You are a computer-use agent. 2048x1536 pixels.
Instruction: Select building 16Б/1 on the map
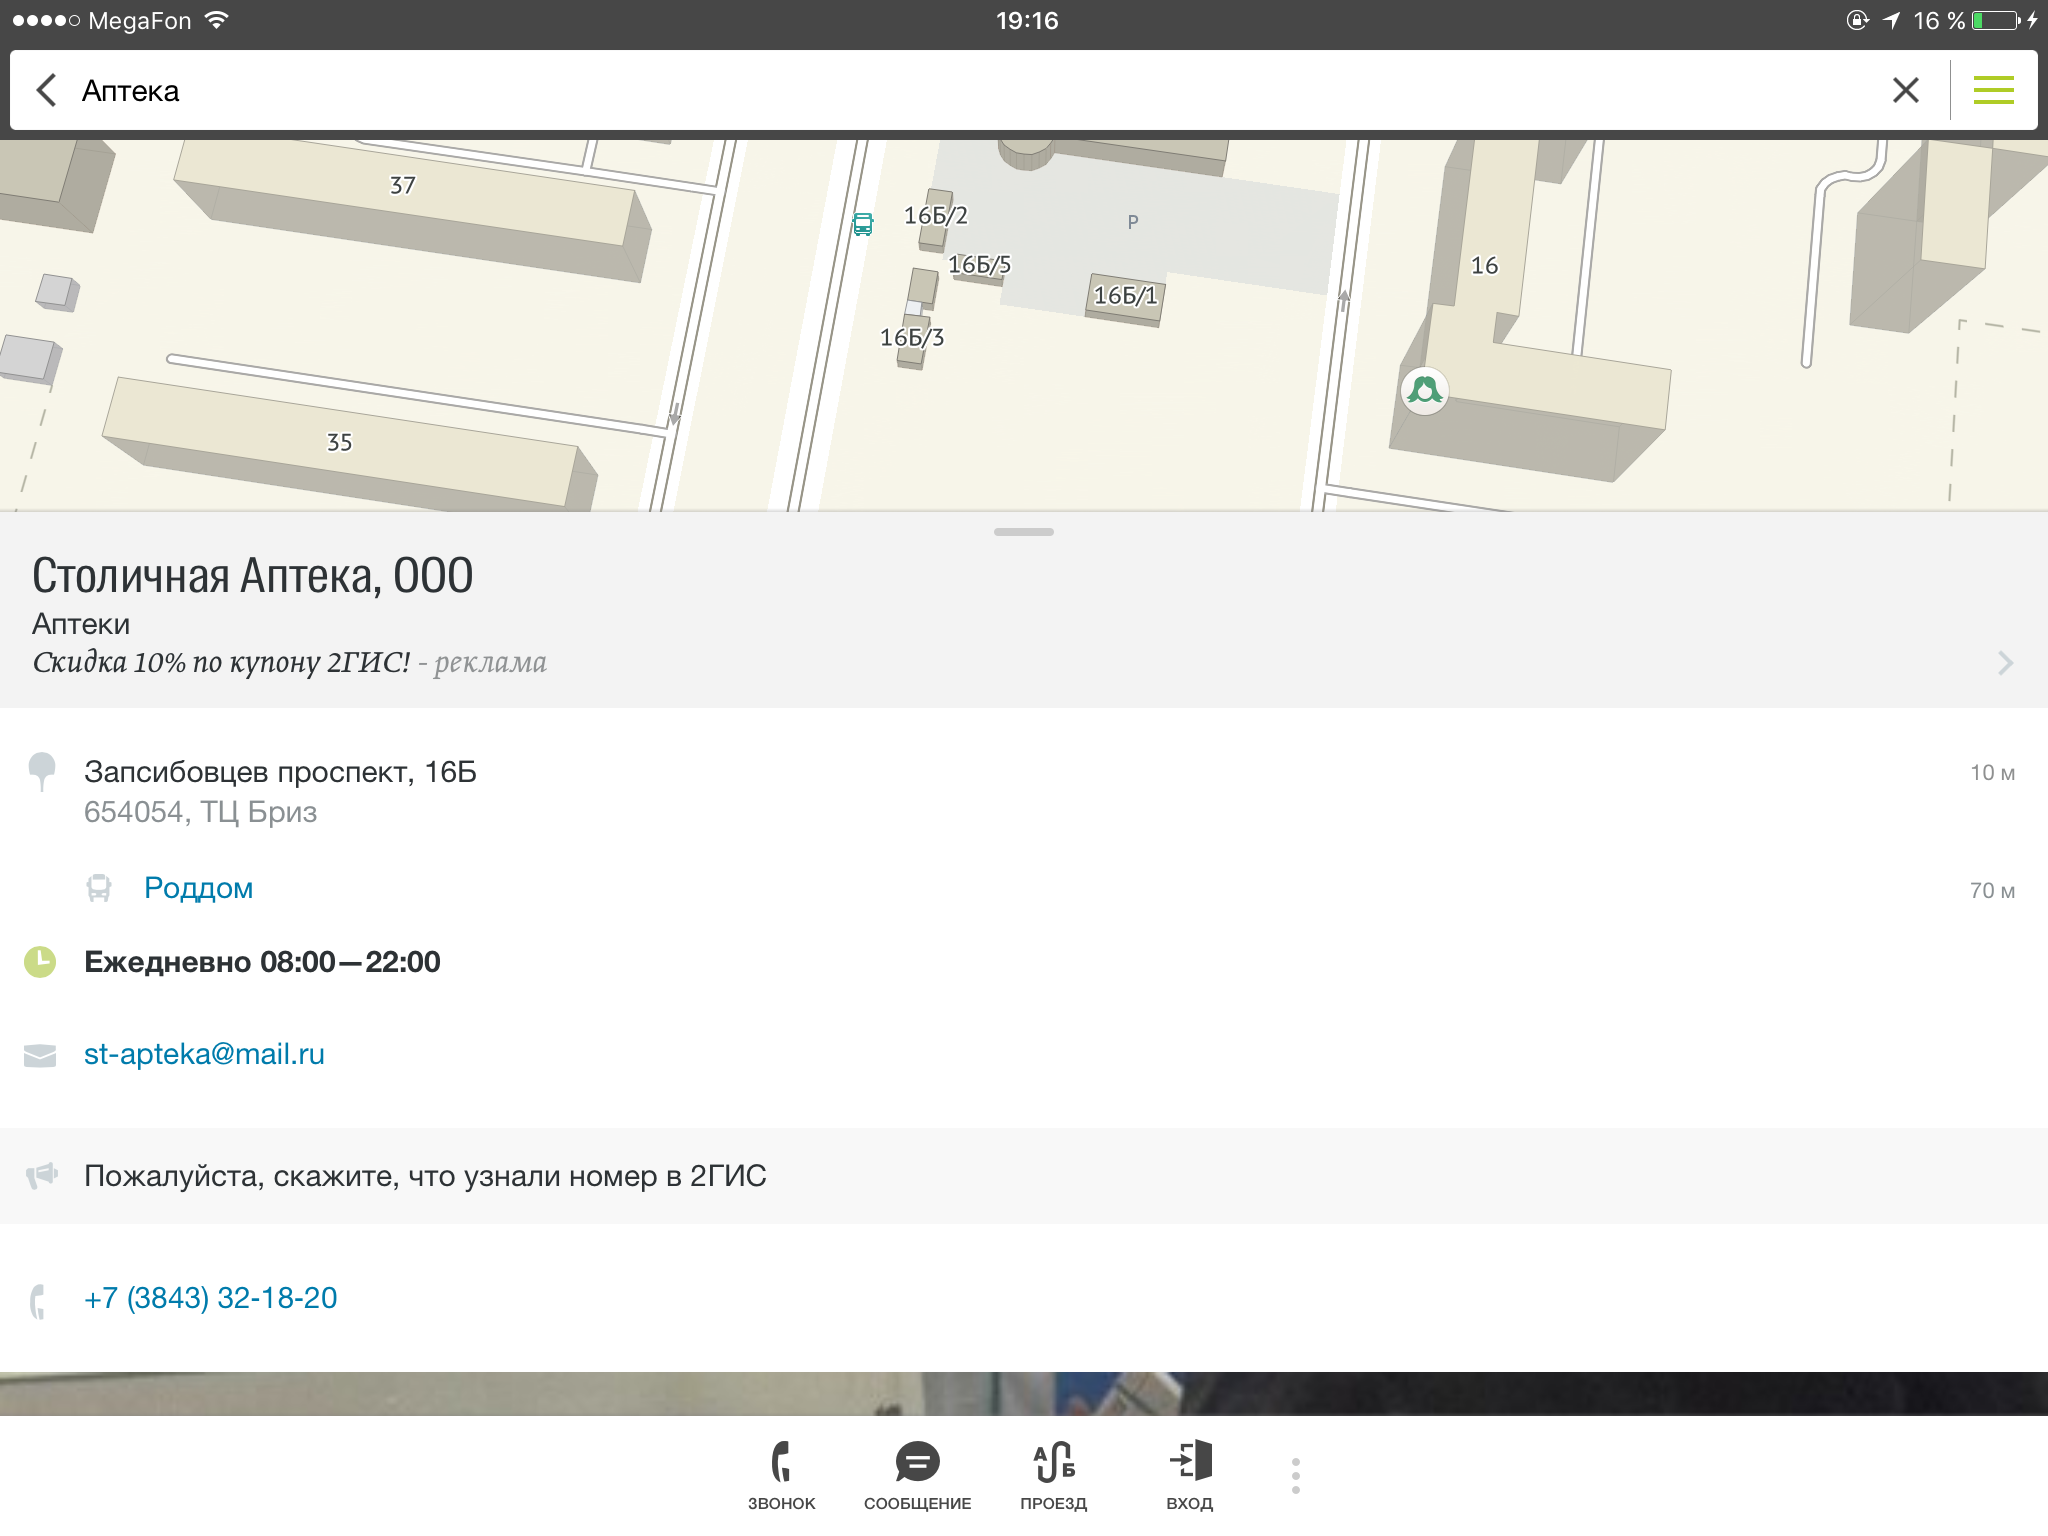tap(1125, 296)
